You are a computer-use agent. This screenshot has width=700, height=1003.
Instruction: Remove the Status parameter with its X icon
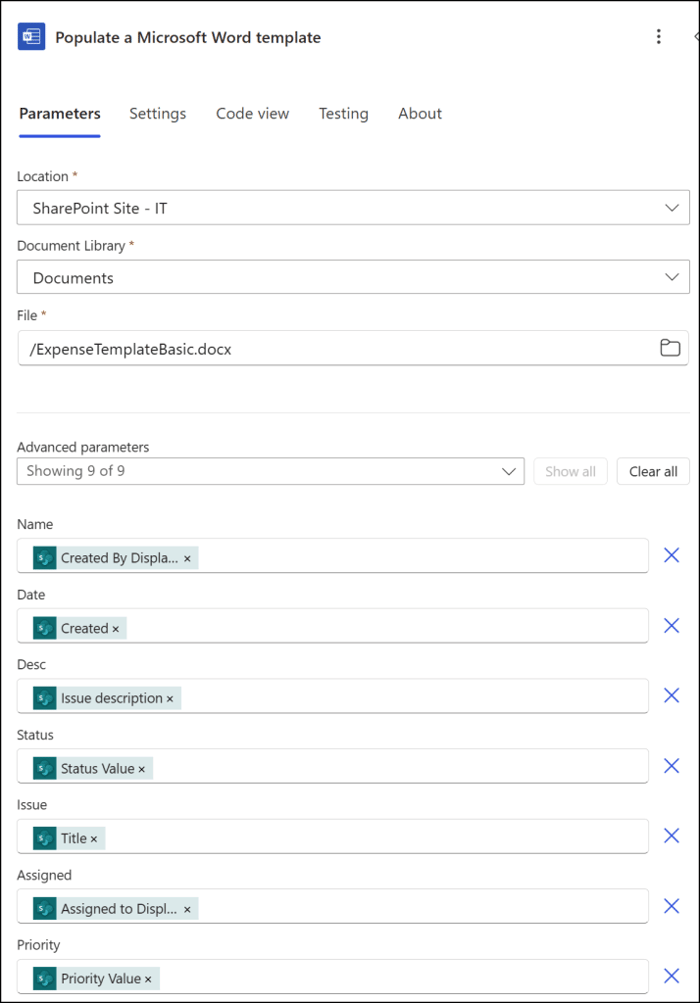point(671,766)
